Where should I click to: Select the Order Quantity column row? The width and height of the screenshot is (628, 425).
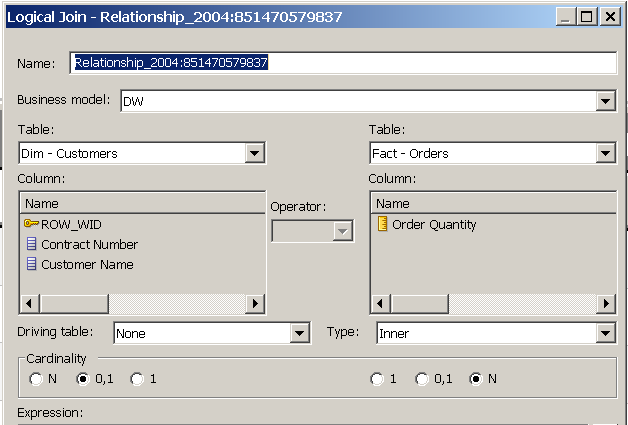click(493, 224)
